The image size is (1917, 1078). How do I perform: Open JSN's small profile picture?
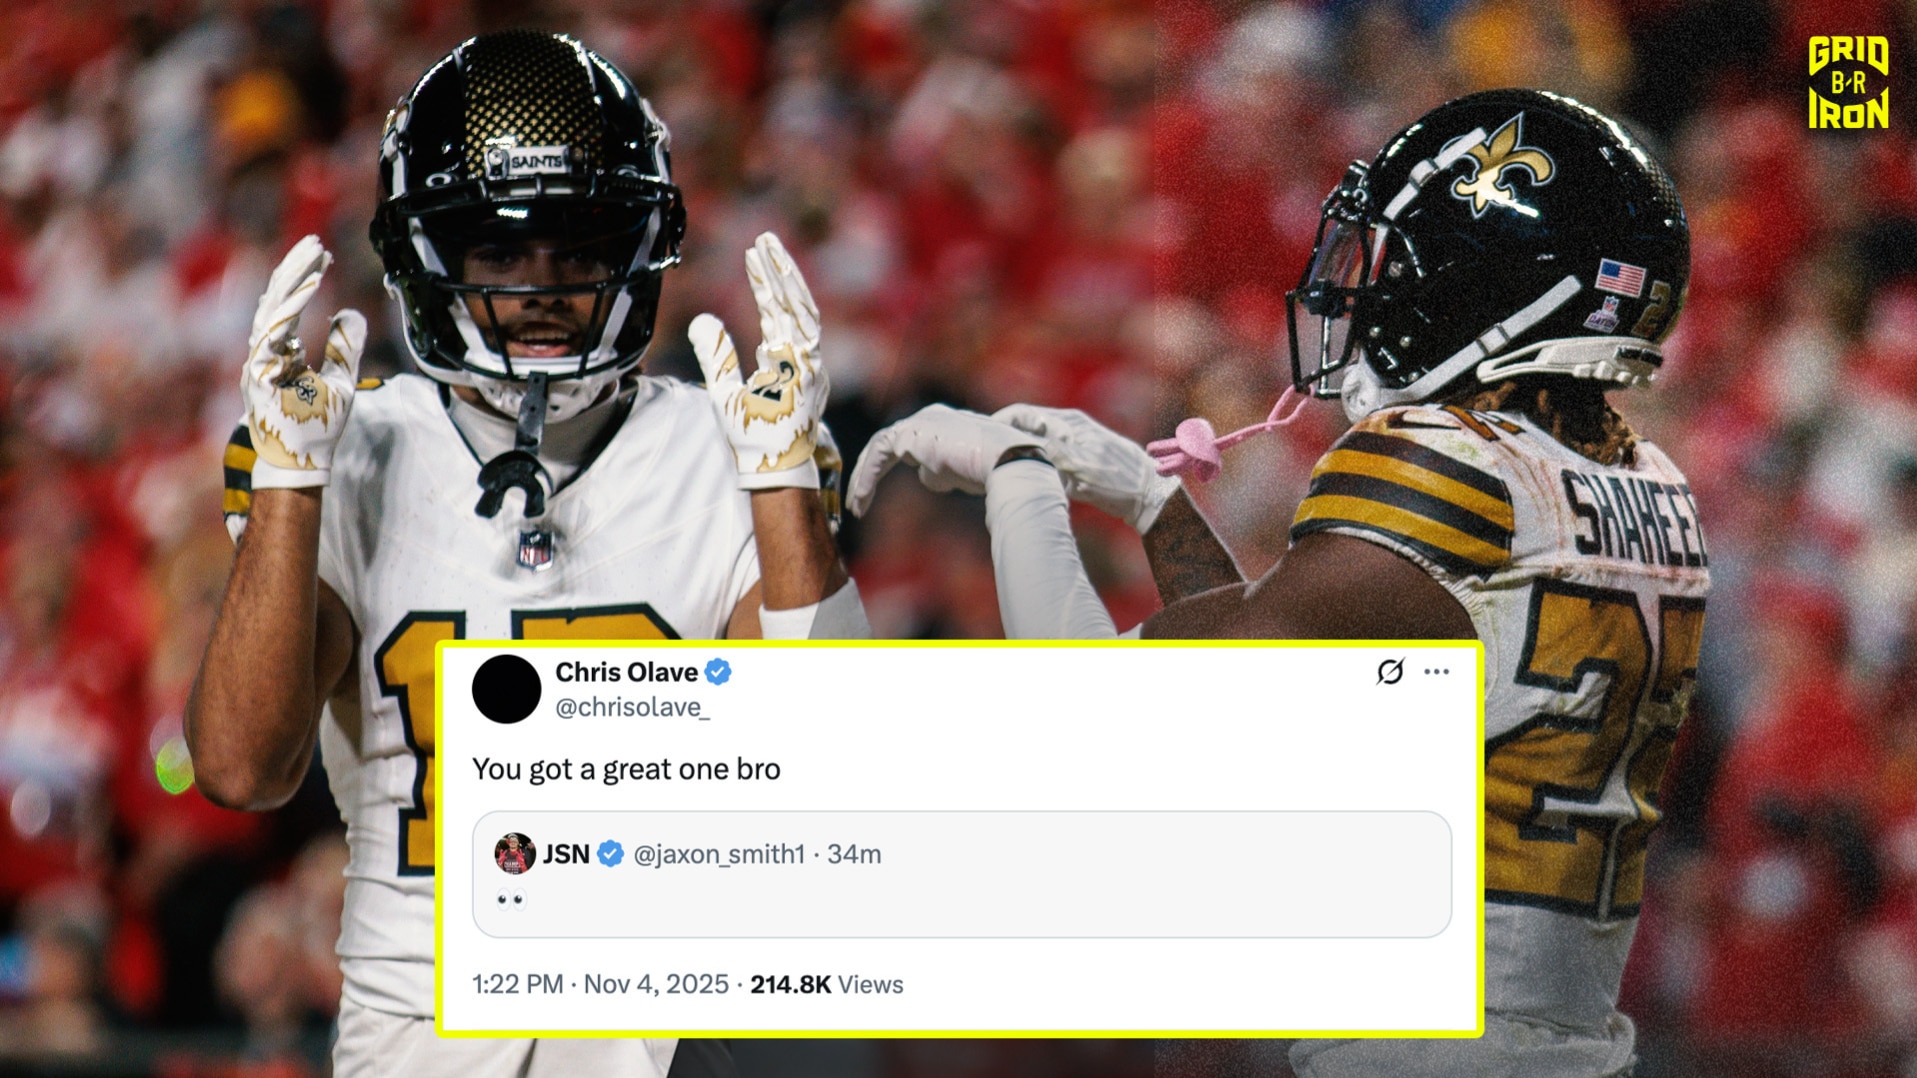click(x=514, y=854)
